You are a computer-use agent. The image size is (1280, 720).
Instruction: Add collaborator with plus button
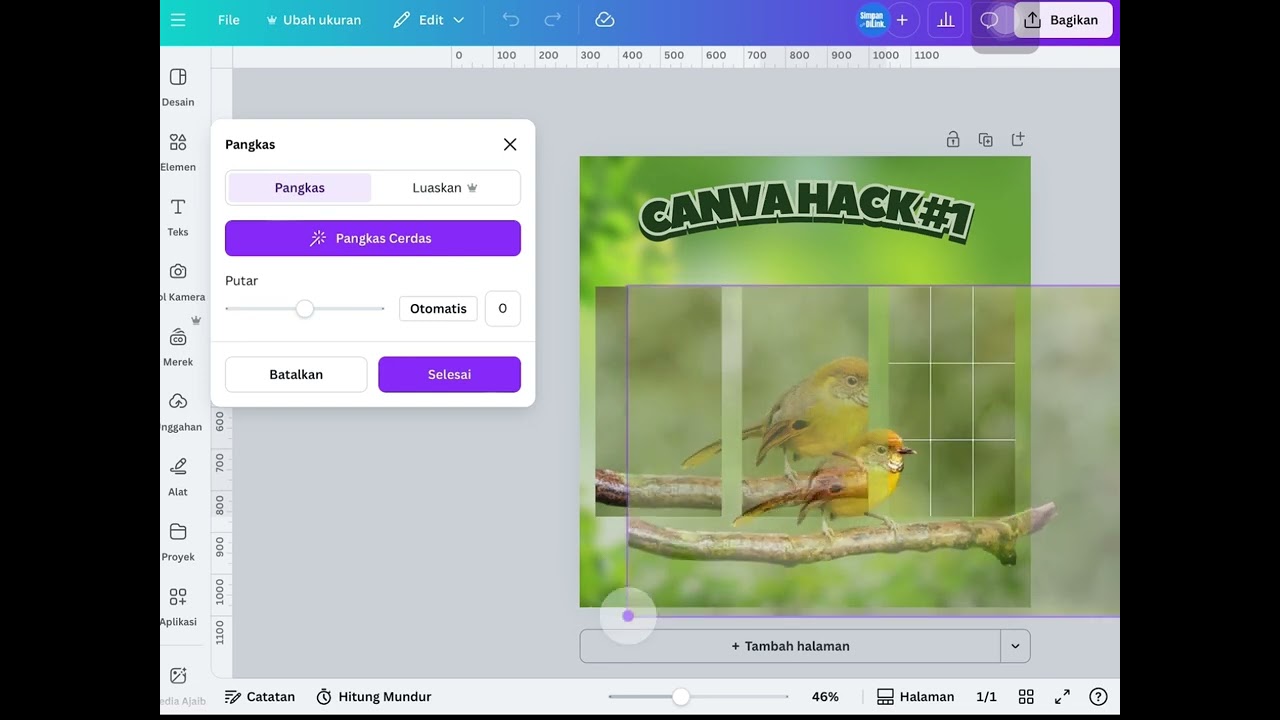902,20
